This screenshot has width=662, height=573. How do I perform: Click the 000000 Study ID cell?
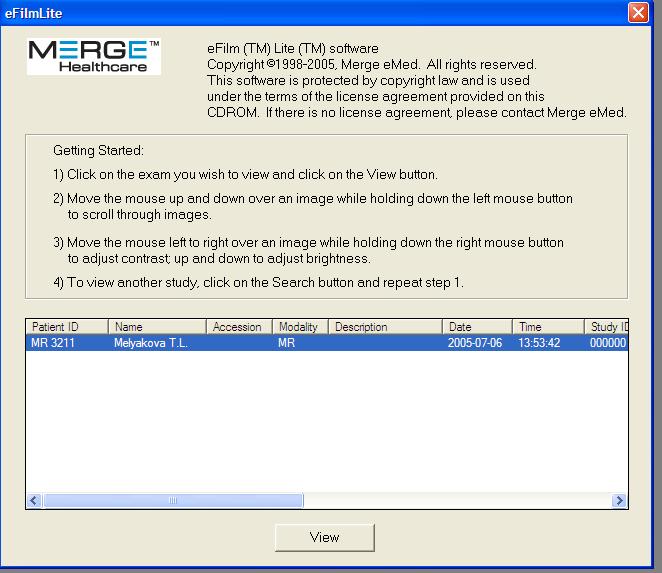608,342
